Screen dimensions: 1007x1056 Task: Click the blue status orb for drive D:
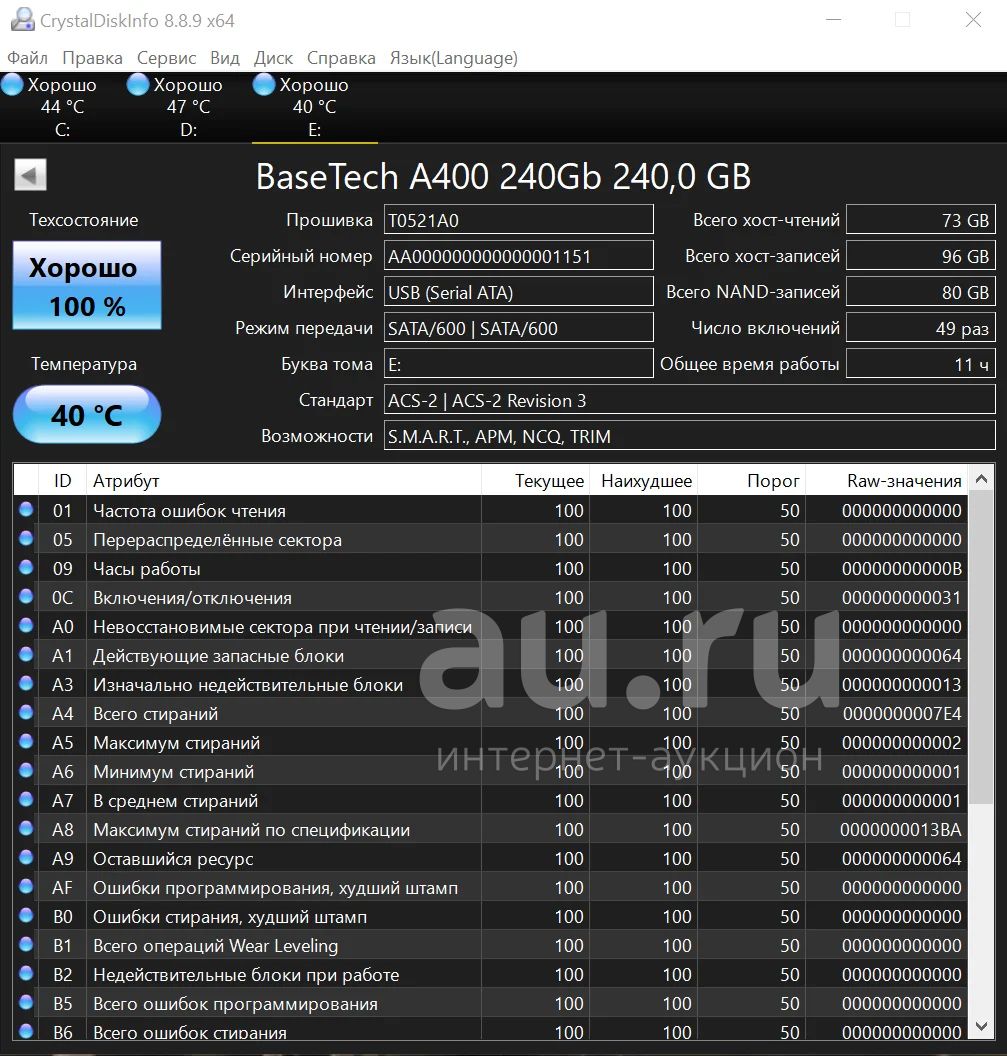pos(137,84)
